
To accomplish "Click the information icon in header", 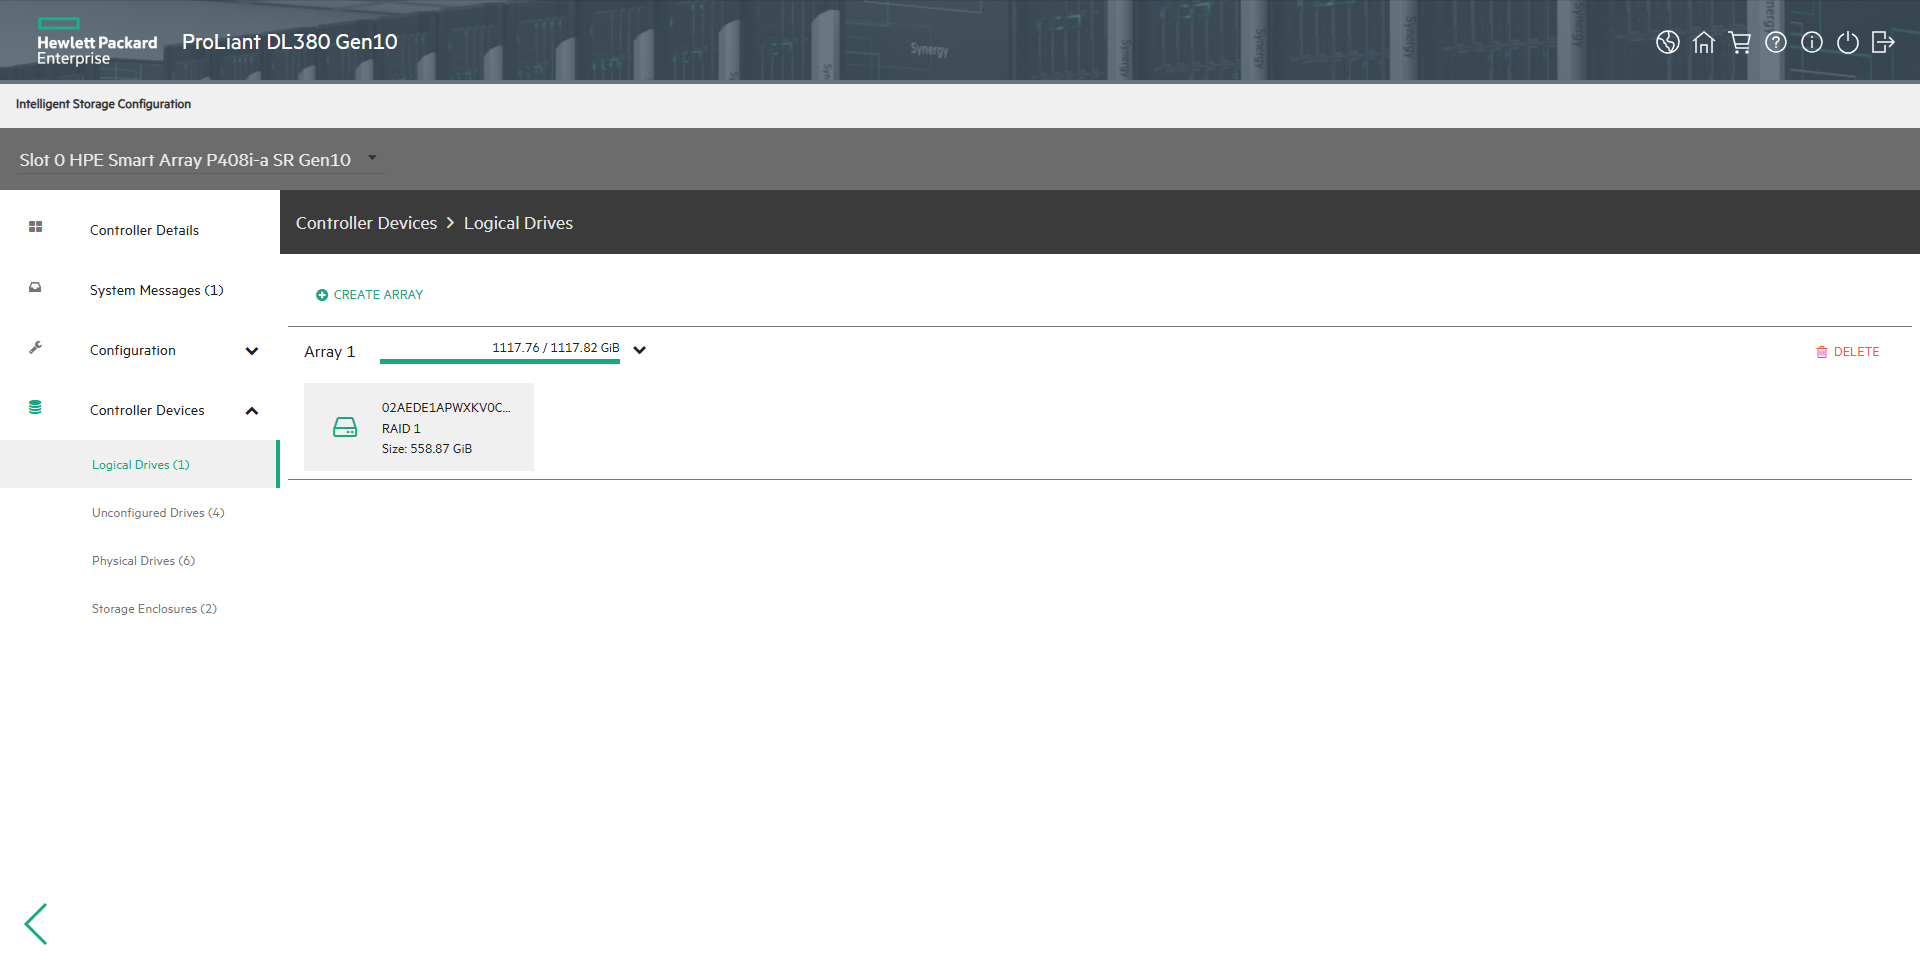I will (1811, 42).
